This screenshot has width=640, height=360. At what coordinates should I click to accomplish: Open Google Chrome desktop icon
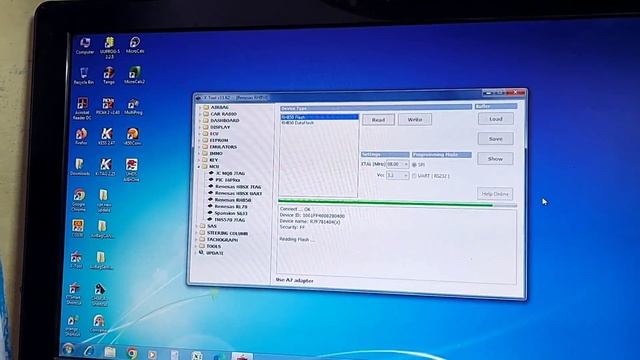(78, 200)
